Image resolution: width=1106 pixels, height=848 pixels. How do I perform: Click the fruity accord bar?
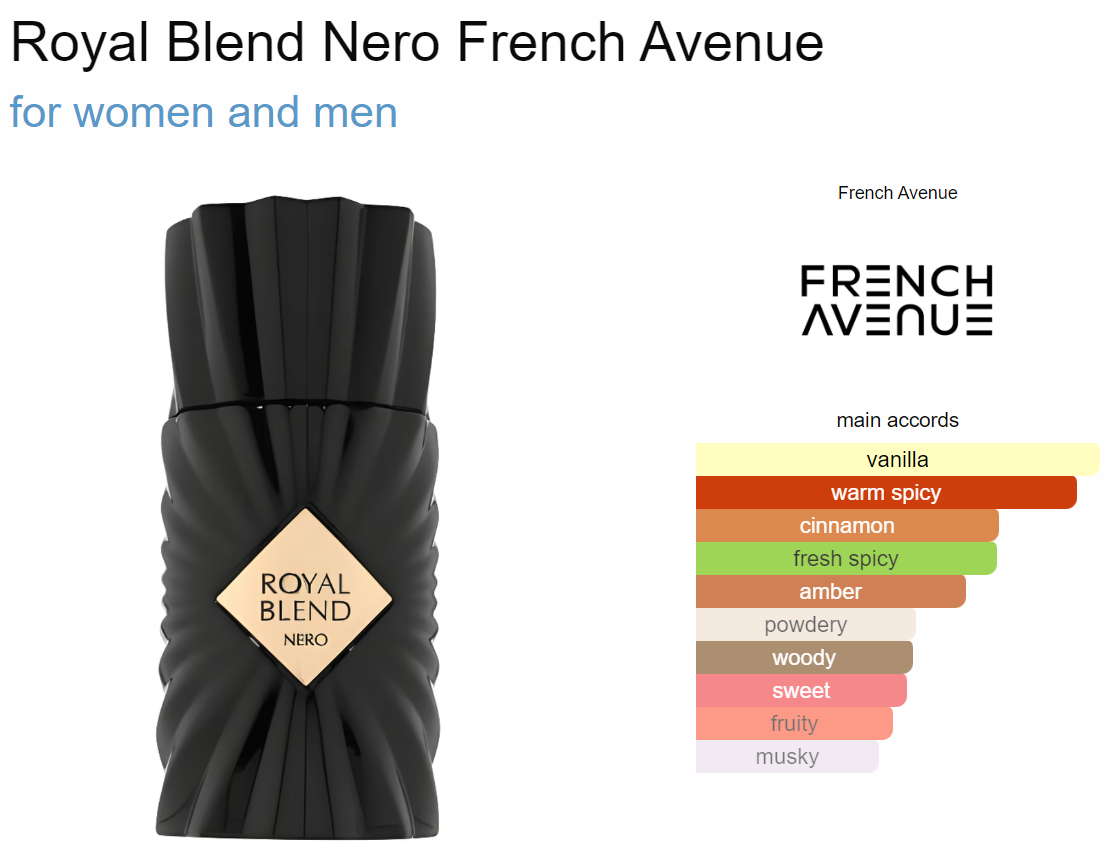pyautogui.click(x=794, y=723)
